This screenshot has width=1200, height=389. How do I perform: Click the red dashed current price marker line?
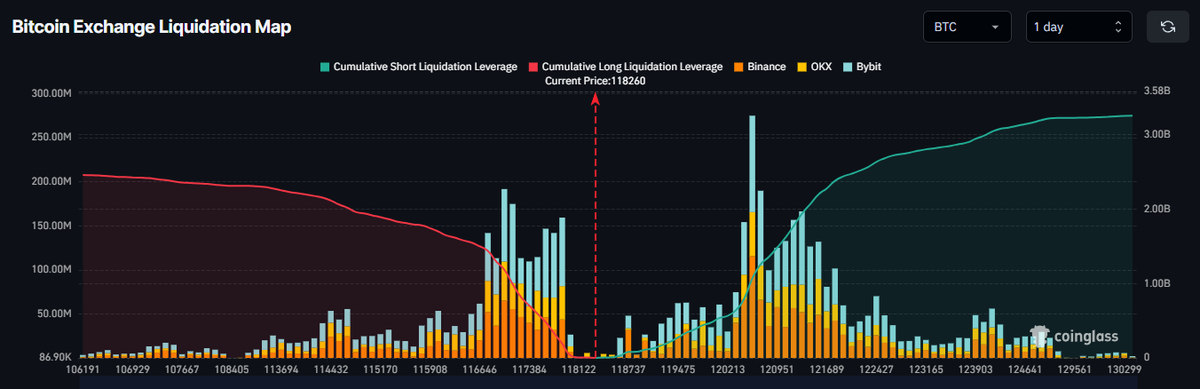coord(596,225)
